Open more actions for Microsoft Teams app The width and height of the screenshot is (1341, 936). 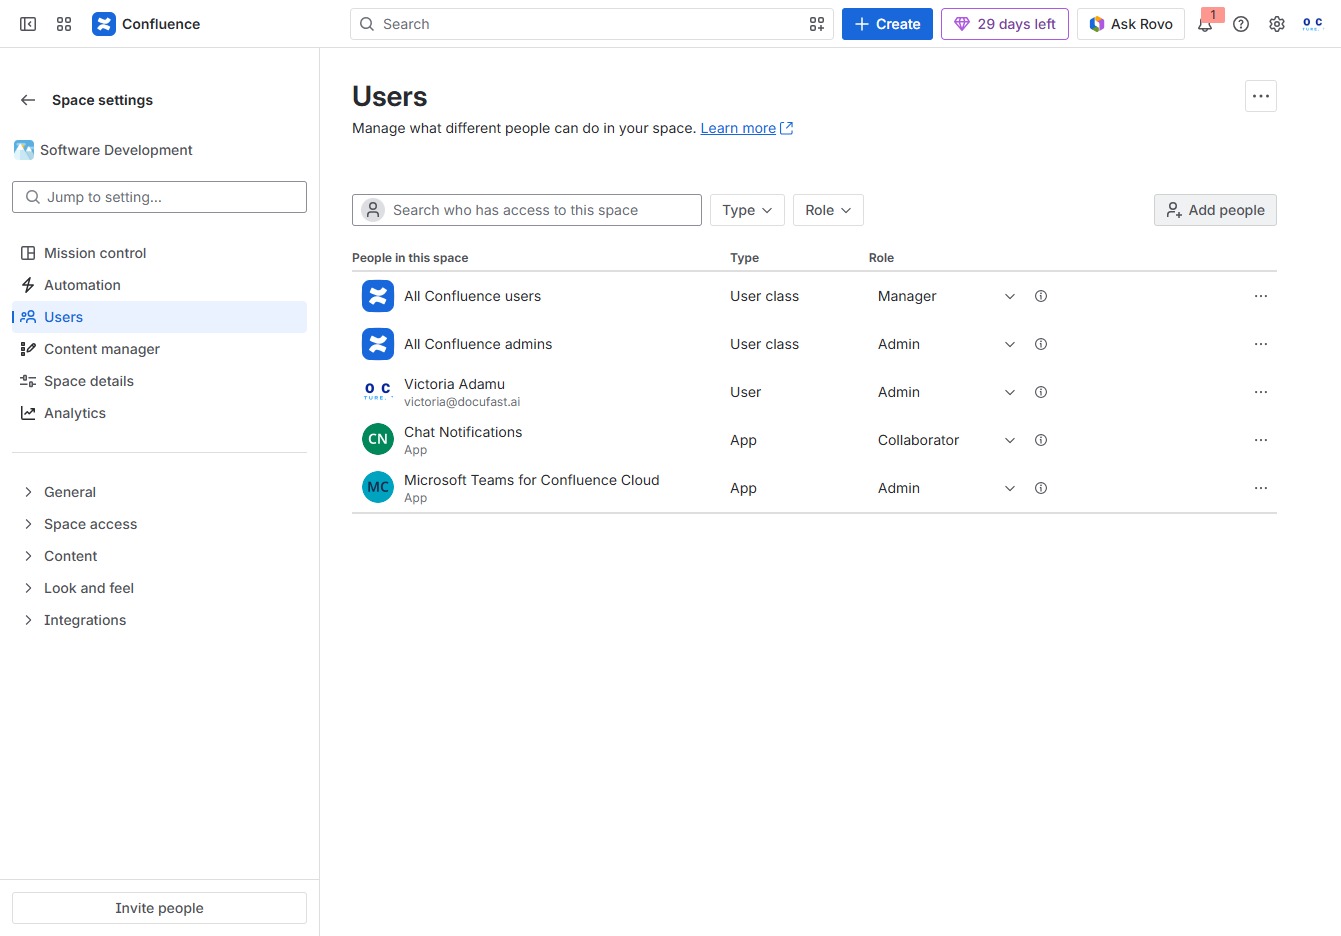click(x=1261, y=488)
